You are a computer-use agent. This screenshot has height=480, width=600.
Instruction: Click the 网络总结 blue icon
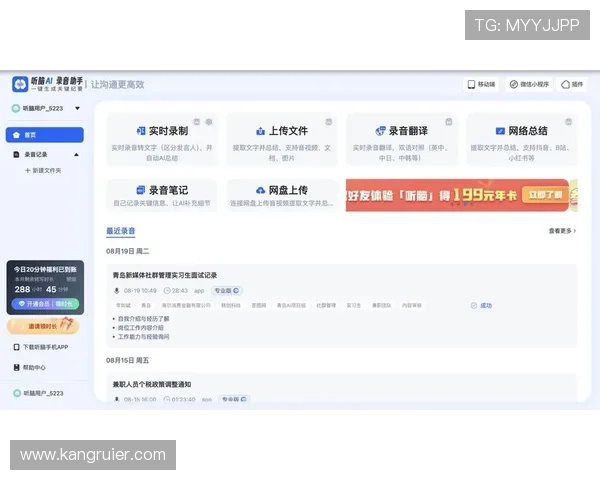(x=500, y=131)
